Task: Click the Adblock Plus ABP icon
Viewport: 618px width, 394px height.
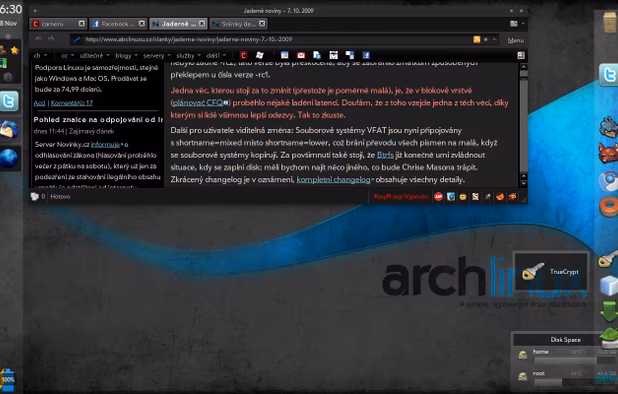Action: click(438, 196)
